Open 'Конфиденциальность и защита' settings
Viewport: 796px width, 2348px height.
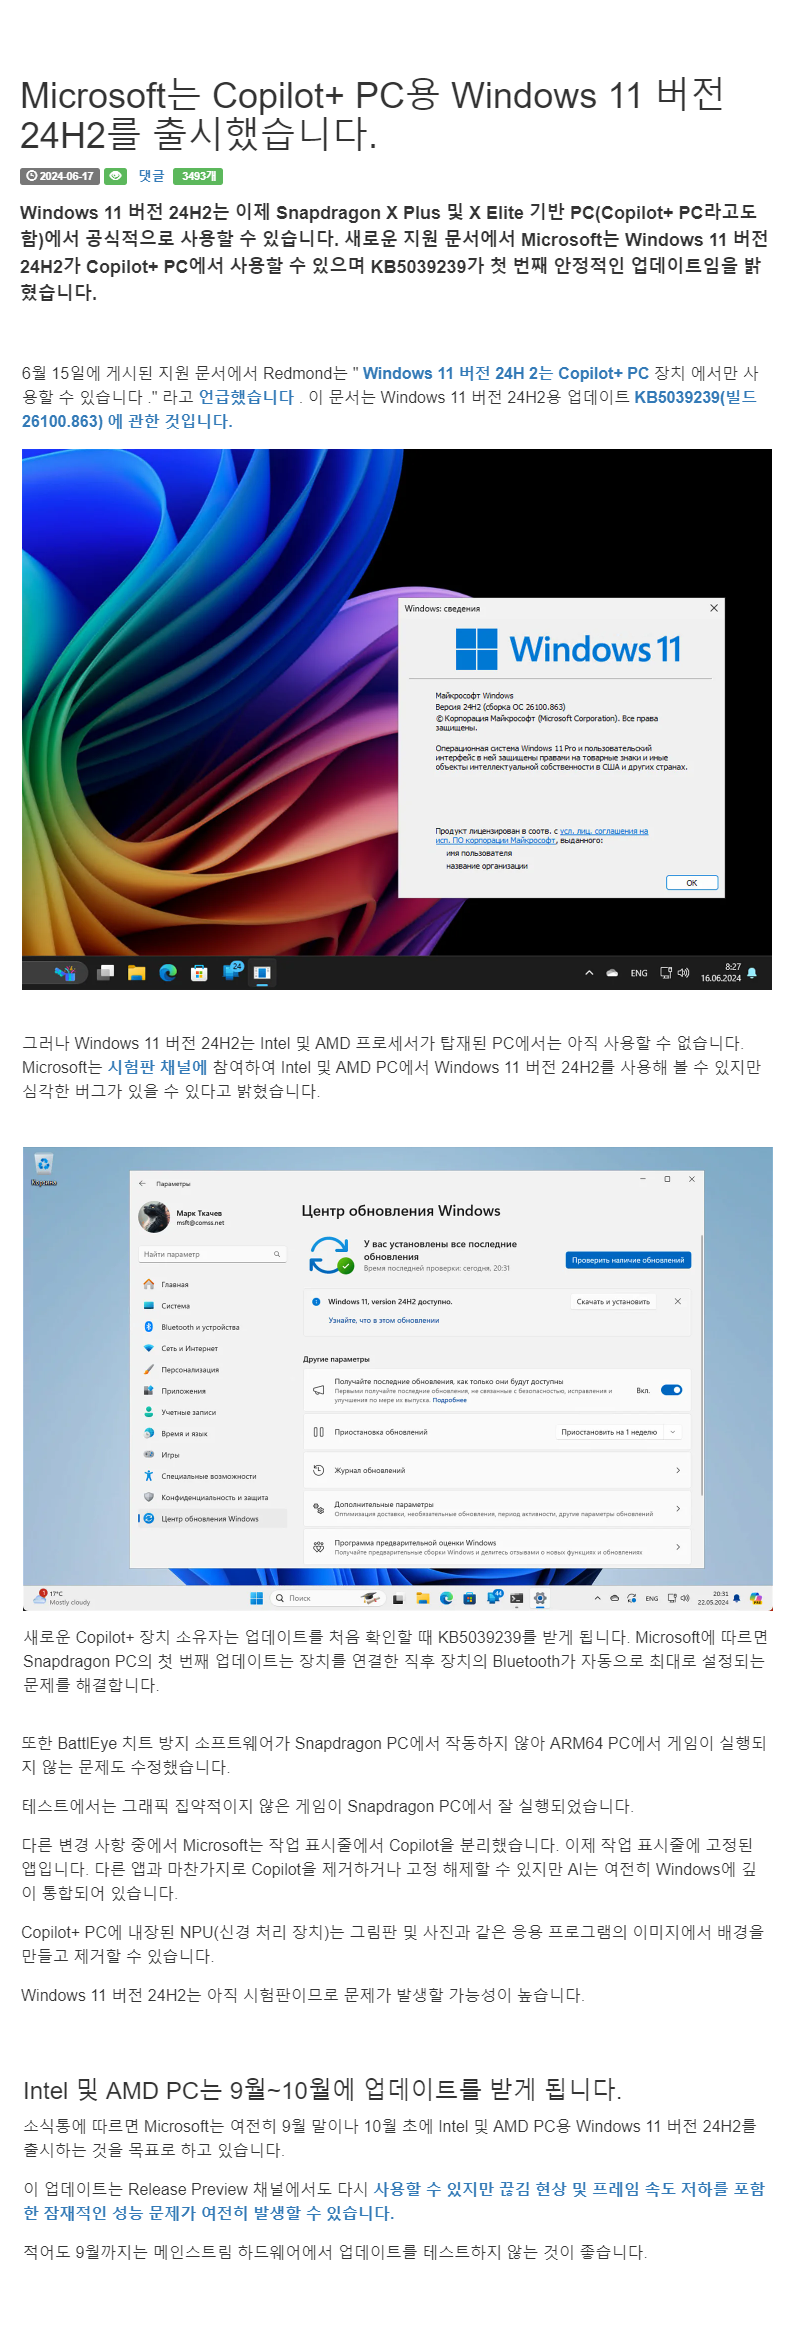point(212,1497)
